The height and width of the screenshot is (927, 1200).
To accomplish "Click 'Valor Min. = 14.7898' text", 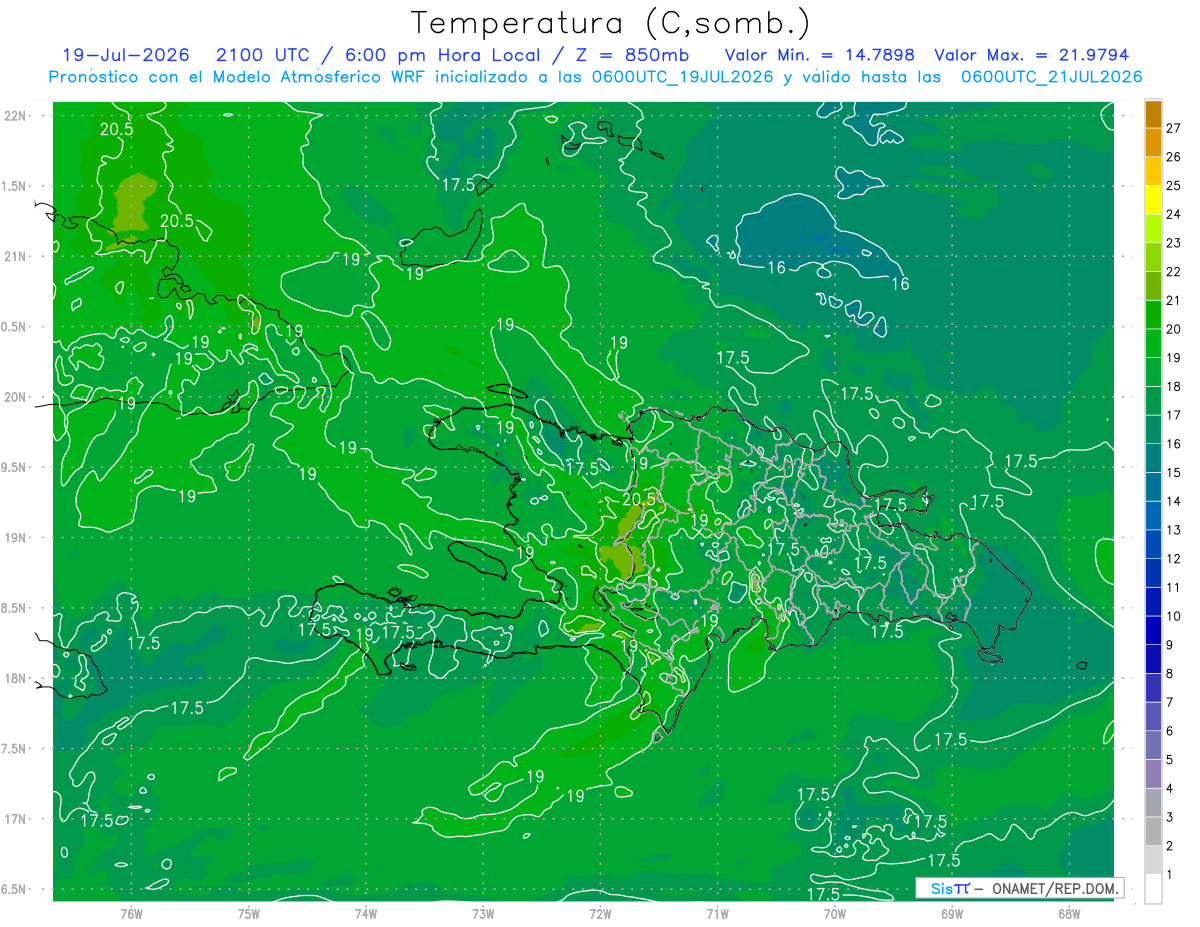I will pos(819,55).
